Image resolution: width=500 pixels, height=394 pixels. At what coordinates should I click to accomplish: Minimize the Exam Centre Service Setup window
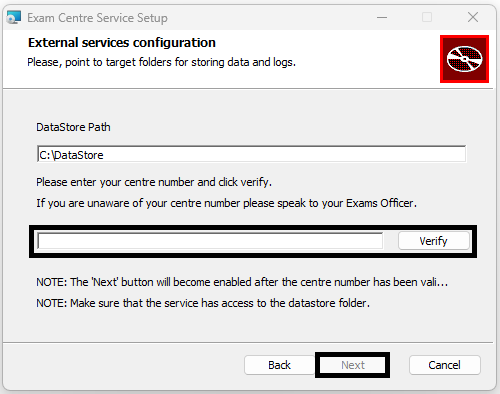pos(382,17)
